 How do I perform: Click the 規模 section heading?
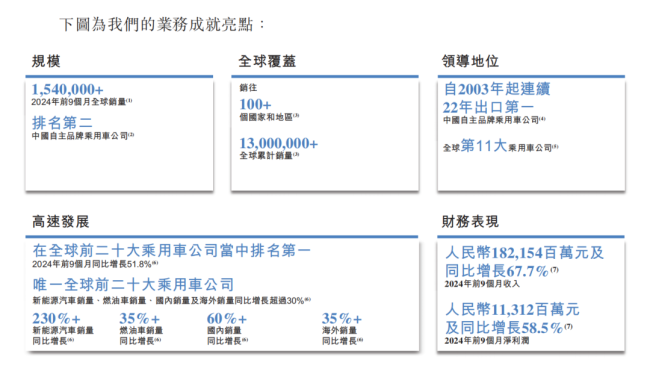pyautogui.click(x=46, y=61)
